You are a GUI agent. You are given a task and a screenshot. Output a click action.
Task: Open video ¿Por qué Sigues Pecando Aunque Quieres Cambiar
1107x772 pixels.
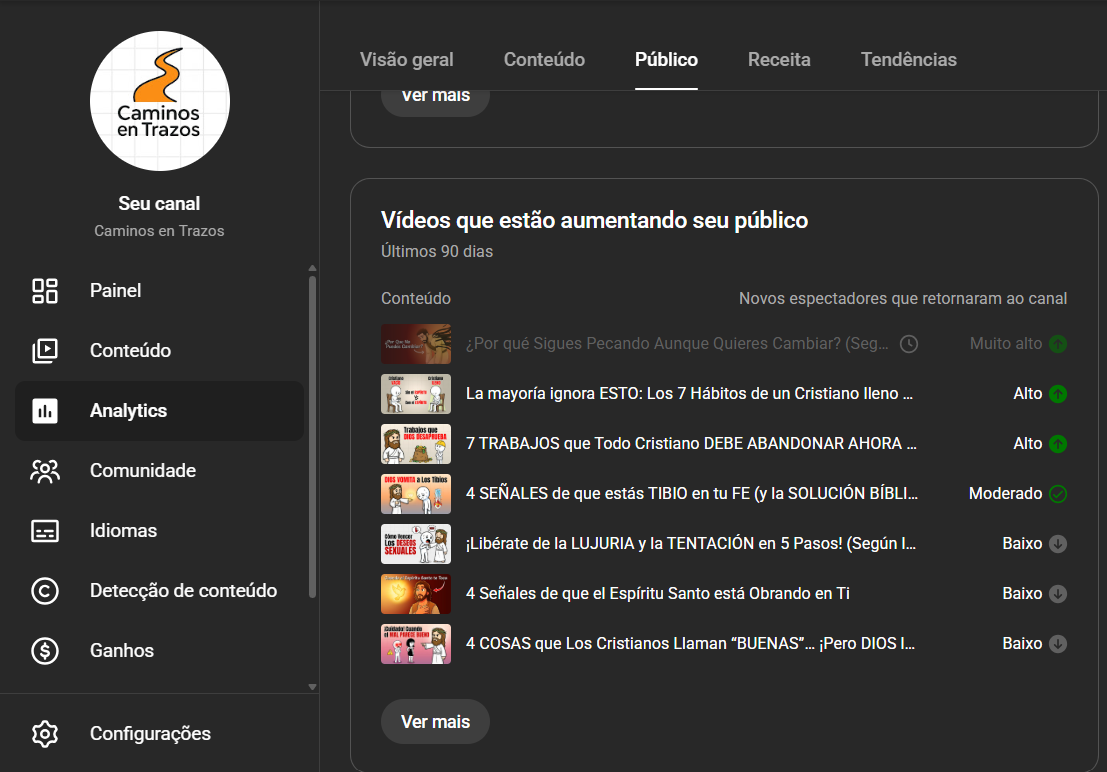pyautogui.click(x=677, y=344)
